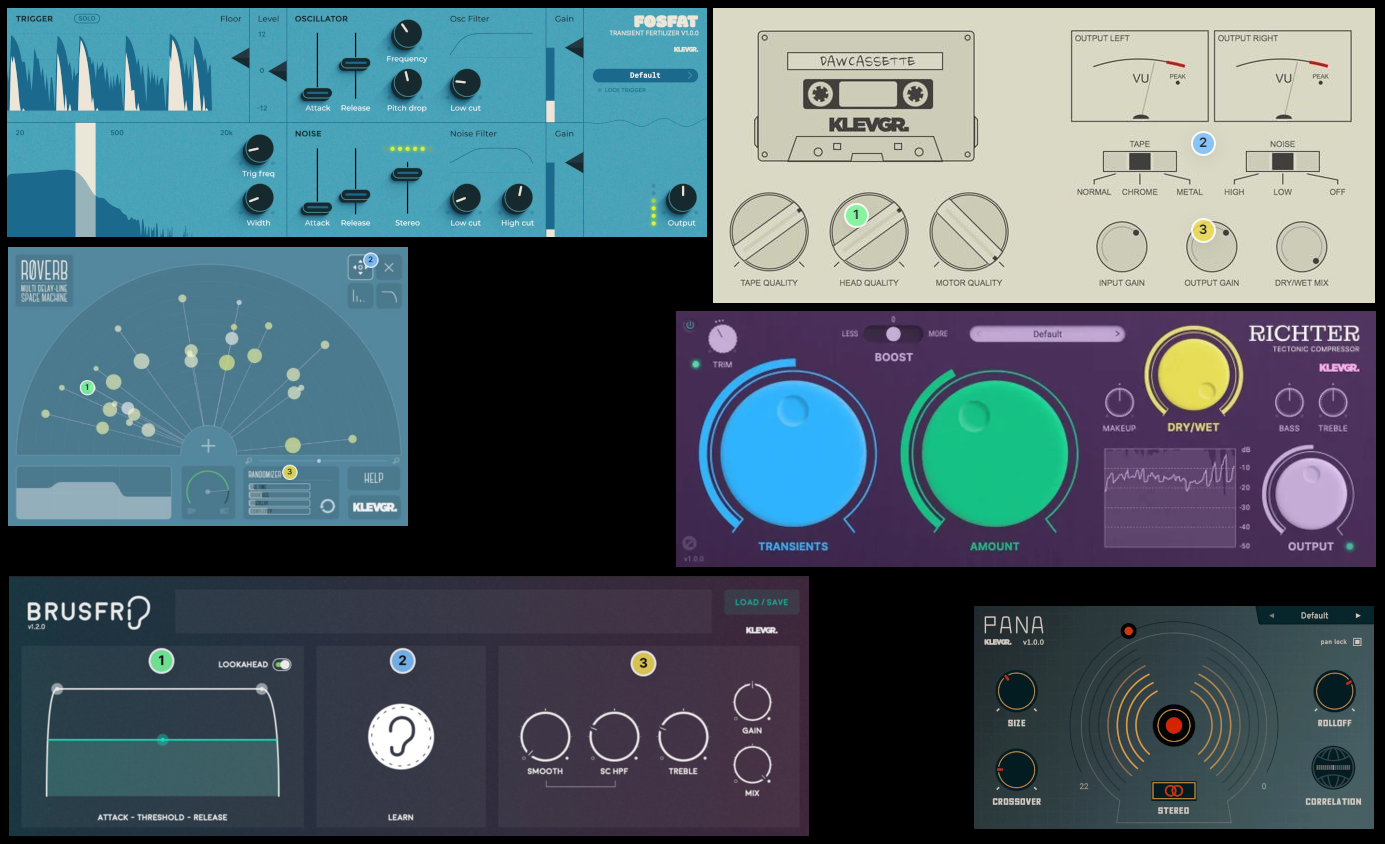
Task: Toggle the green LED next to Richter Trim
Action: [696, 364]
